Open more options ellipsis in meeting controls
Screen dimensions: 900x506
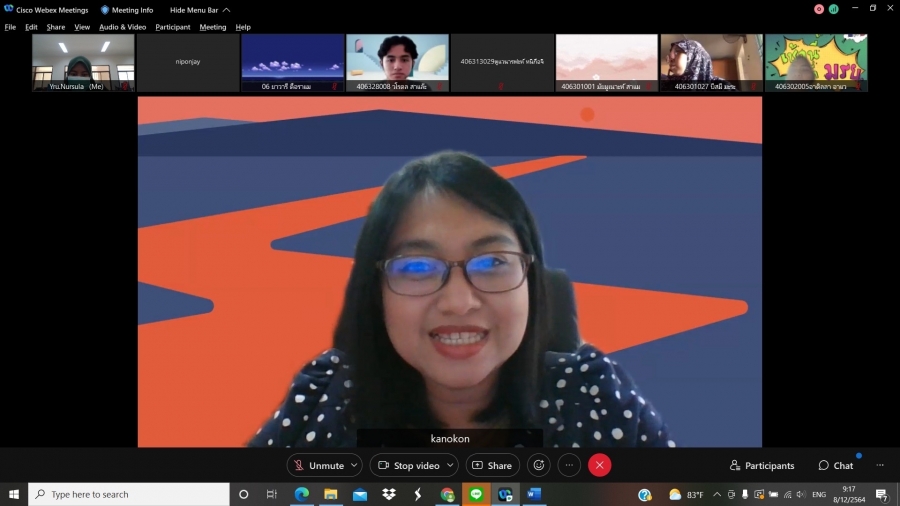pos(569,465)
